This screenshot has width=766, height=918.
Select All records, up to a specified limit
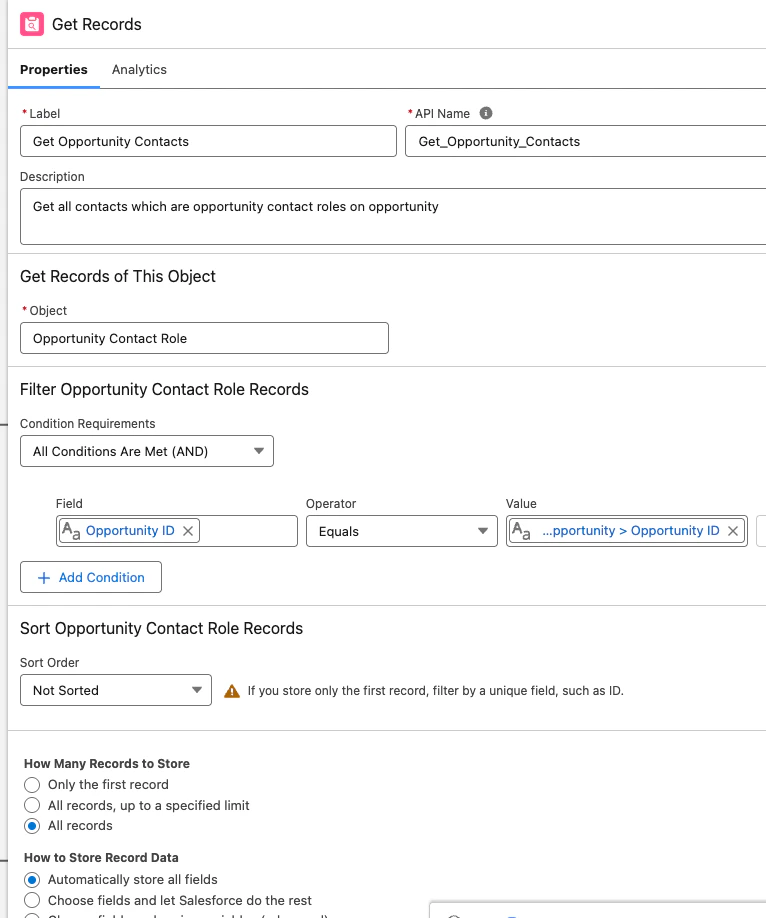[x=32, y=805]
